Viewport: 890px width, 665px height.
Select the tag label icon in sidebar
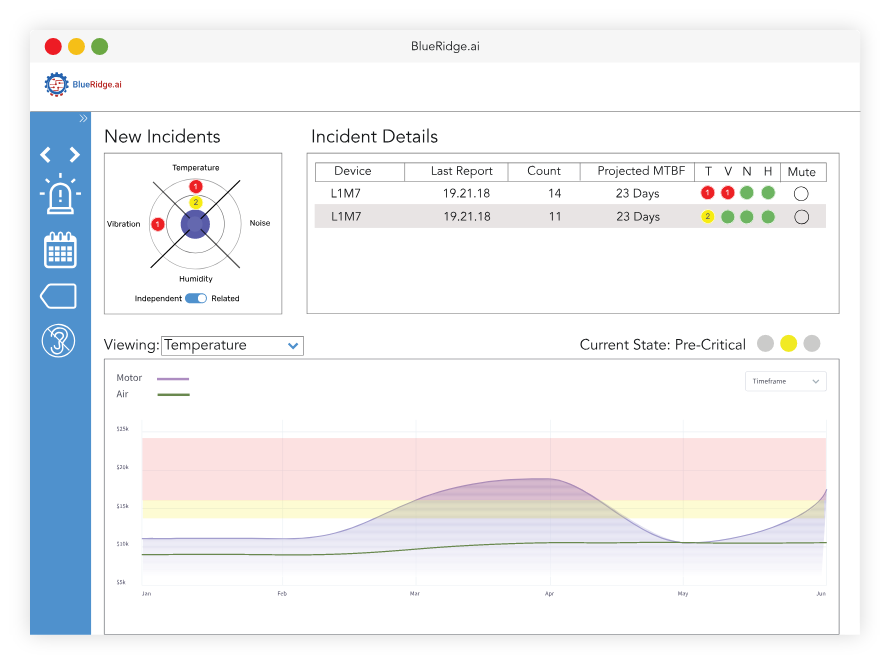click(x=58, y=296)
